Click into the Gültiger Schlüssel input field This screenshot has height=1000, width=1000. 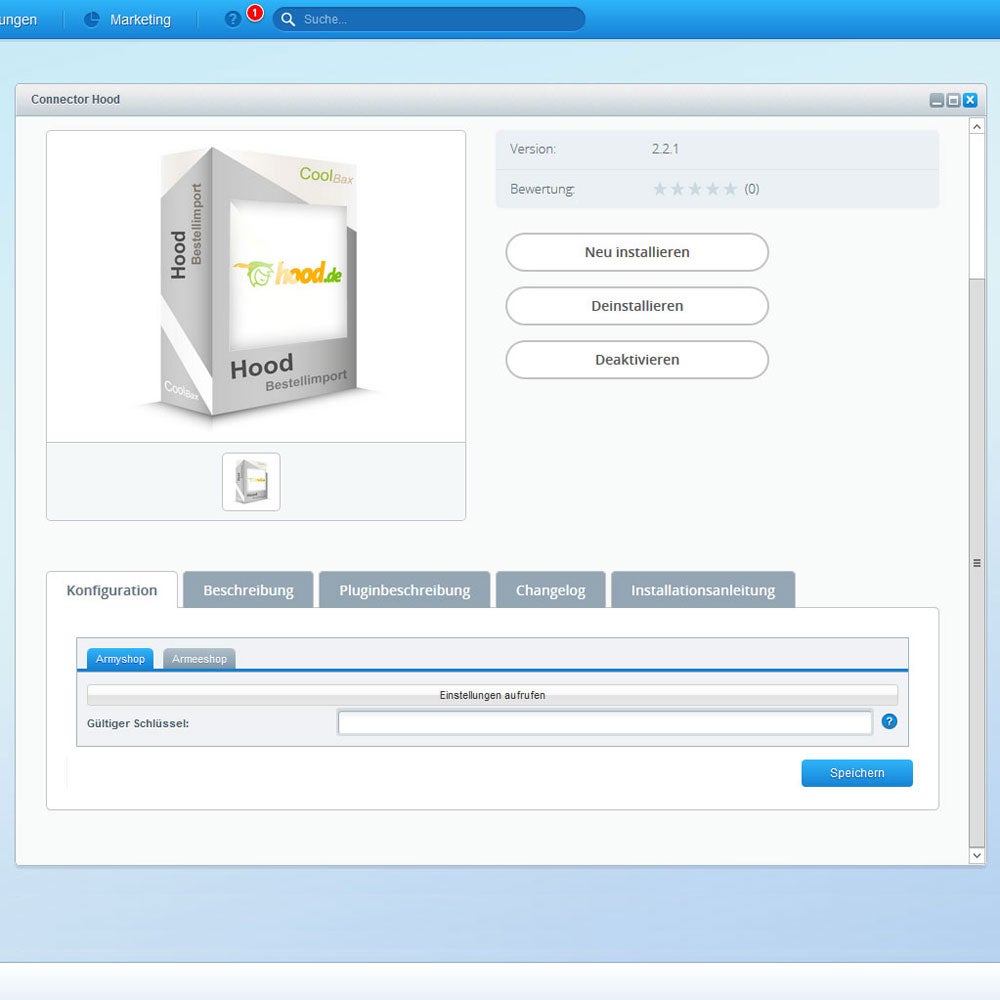coord(605,723)
